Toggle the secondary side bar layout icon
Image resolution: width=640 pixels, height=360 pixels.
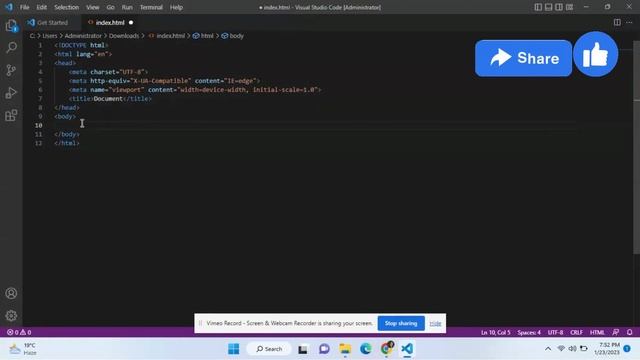559,7
